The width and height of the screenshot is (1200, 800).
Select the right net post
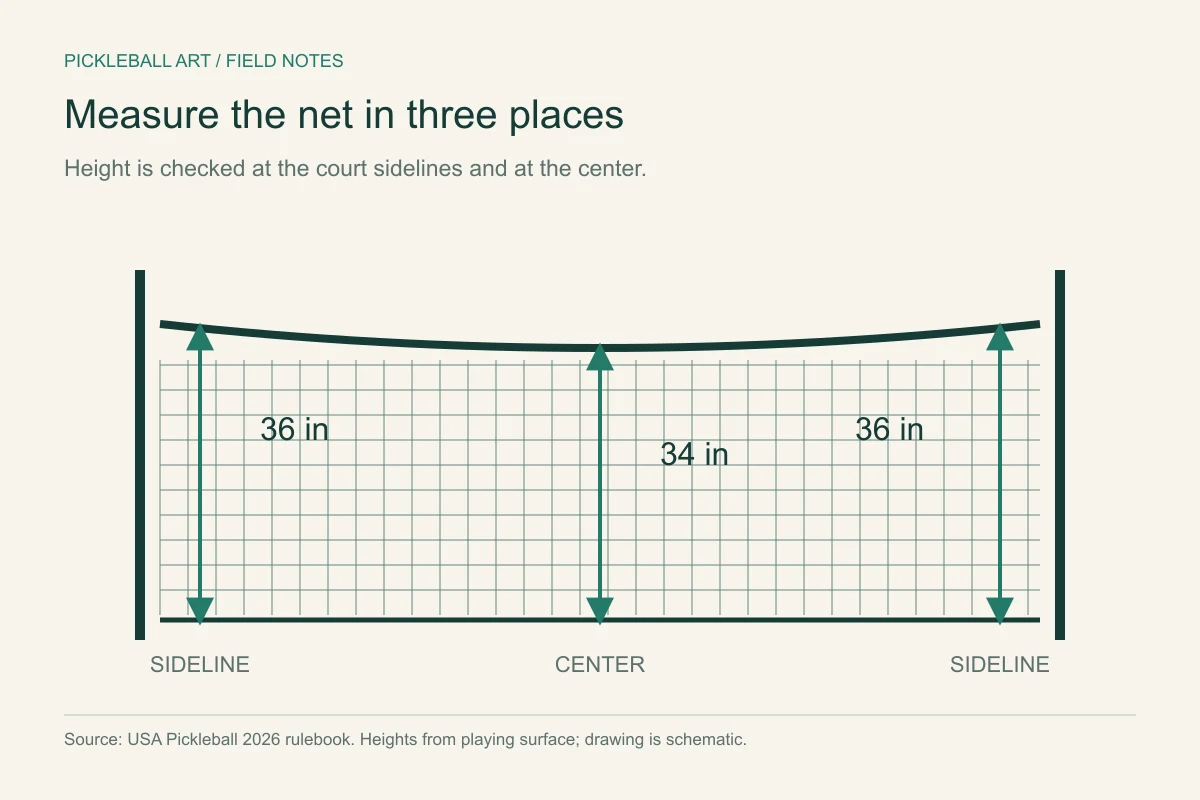click(1060, 455)
